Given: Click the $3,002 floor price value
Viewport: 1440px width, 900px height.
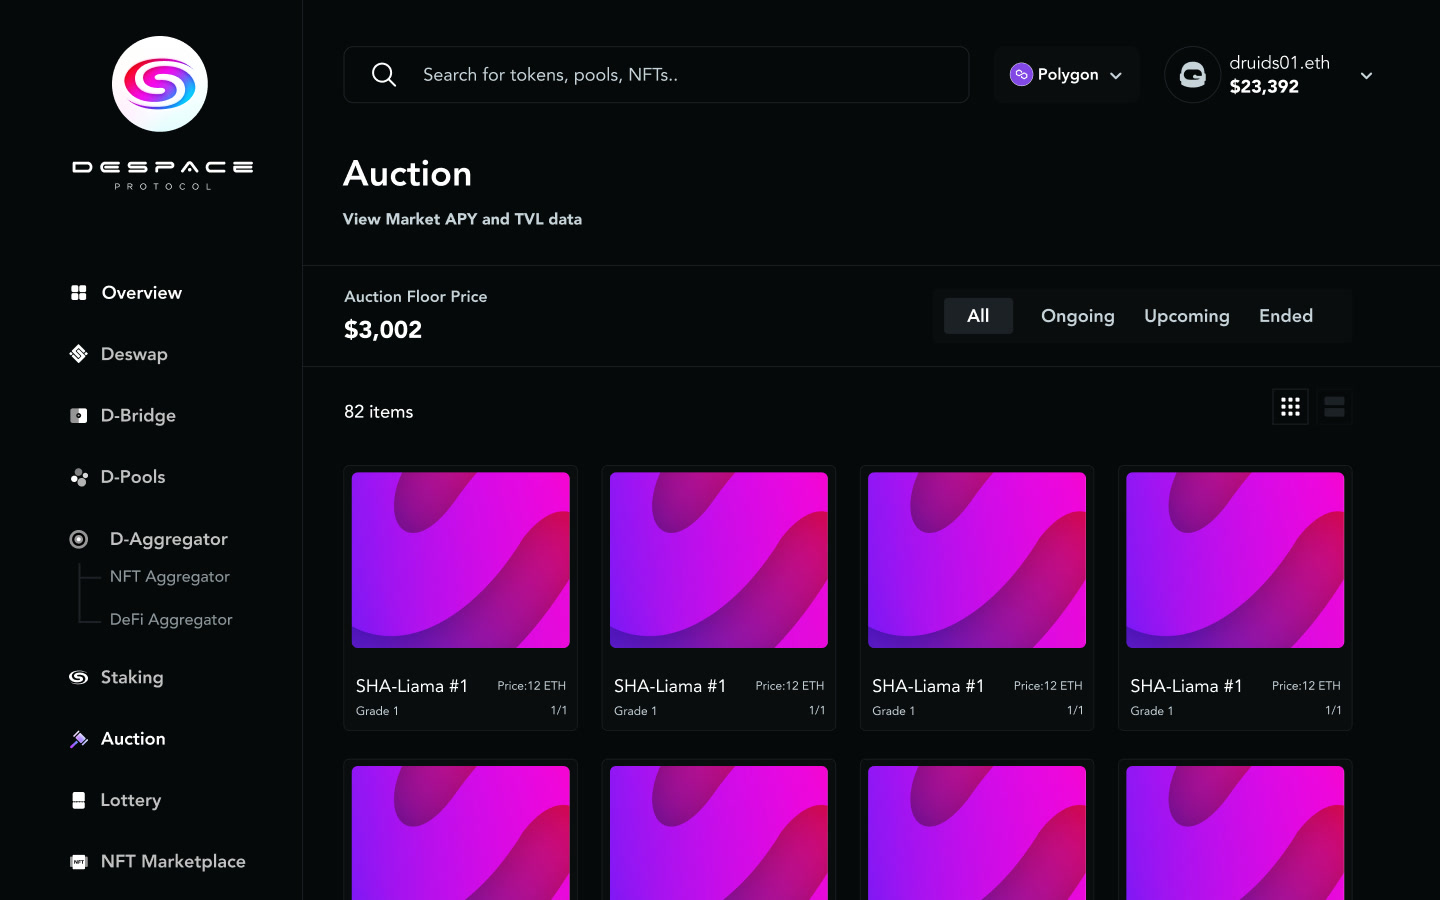Looking at the screenshot, I should click(x=383, y=330).
